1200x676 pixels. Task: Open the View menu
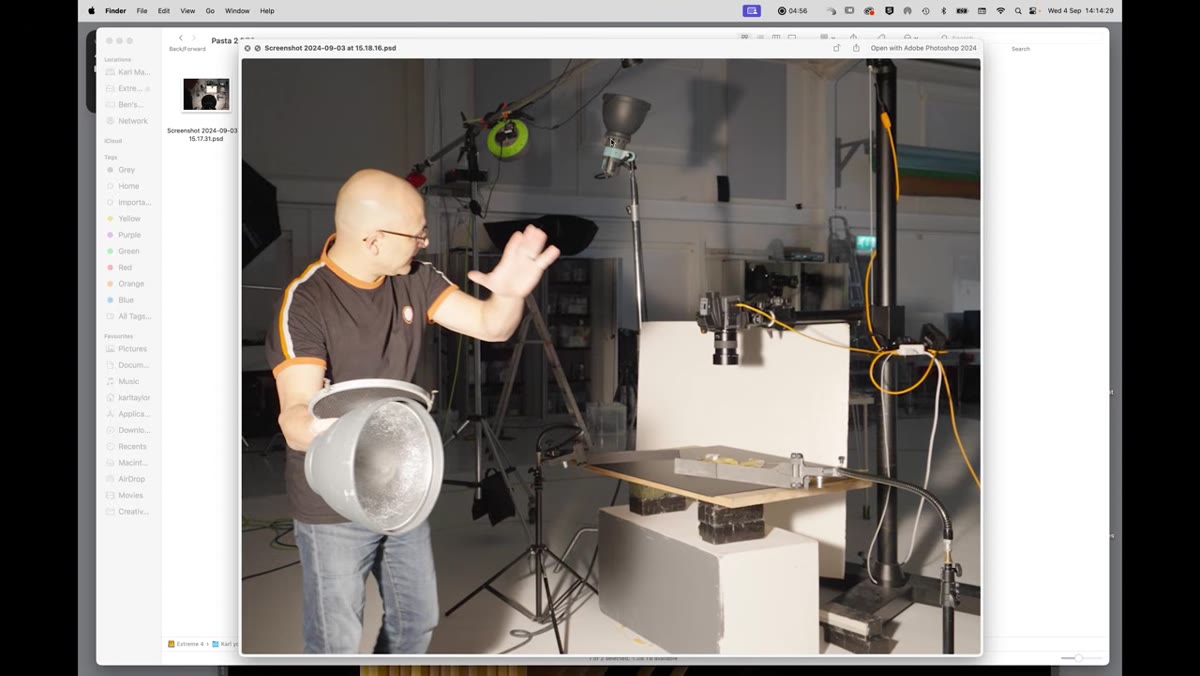[x=187, y=11]
